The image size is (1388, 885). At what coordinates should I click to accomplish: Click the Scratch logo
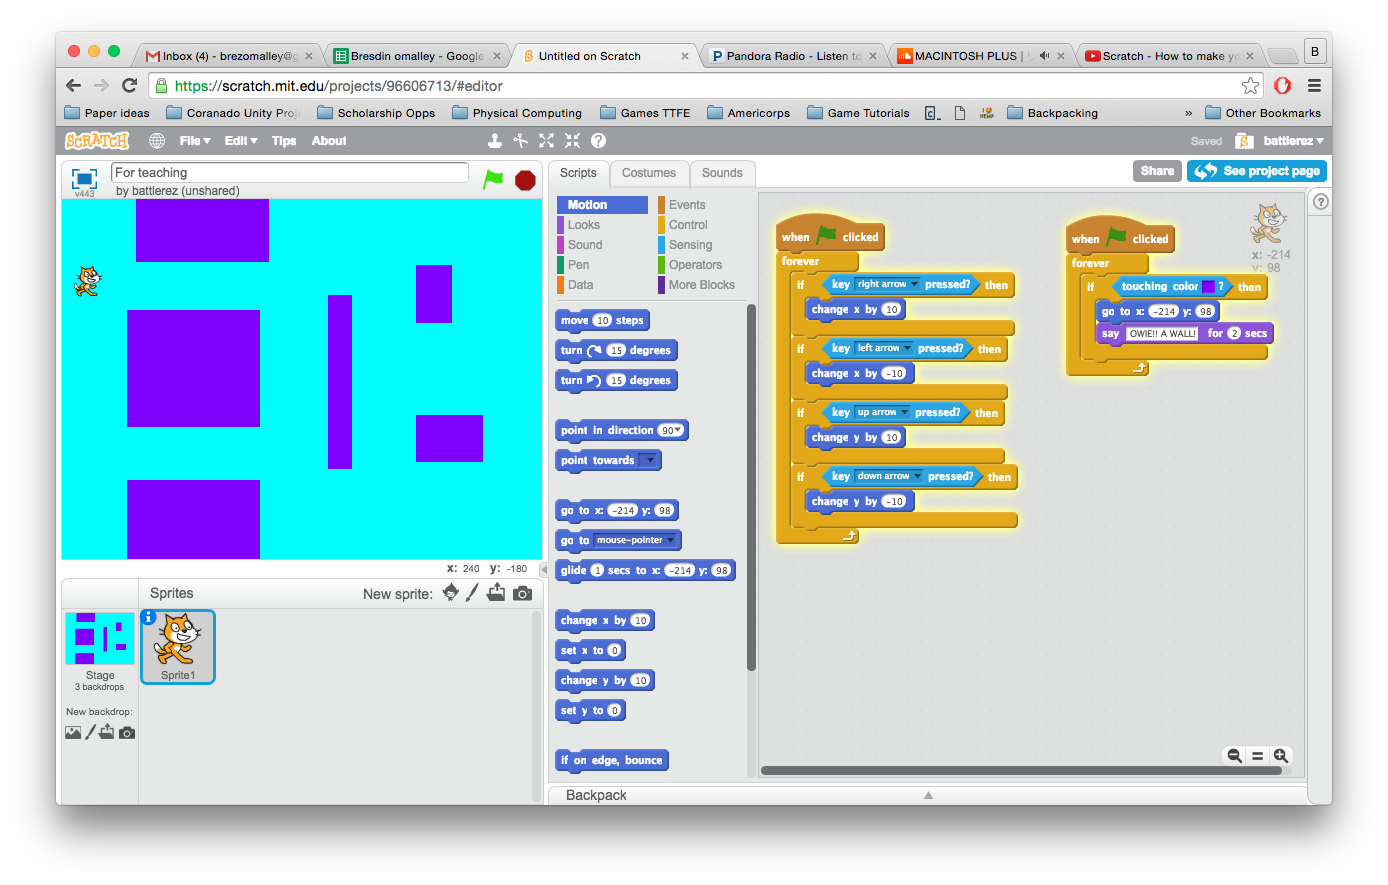(x=97, y=141)
